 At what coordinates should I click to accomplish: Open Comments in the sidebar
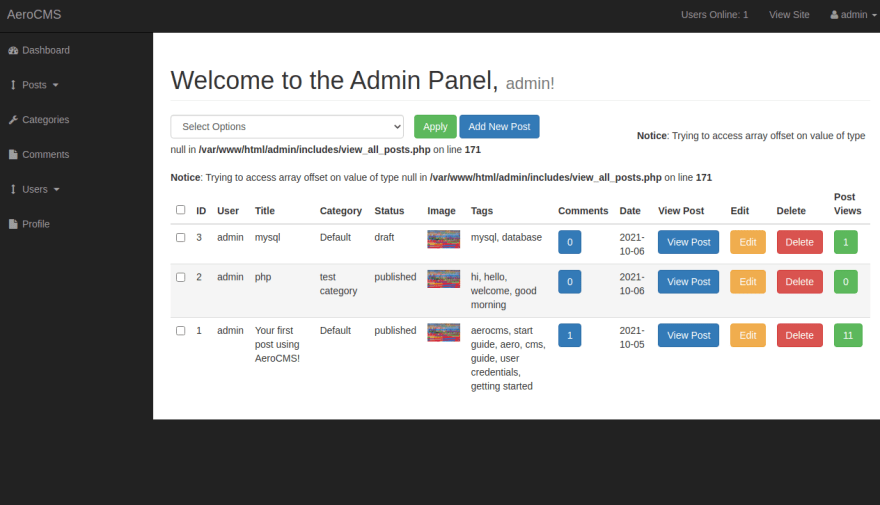click(45, 155)
